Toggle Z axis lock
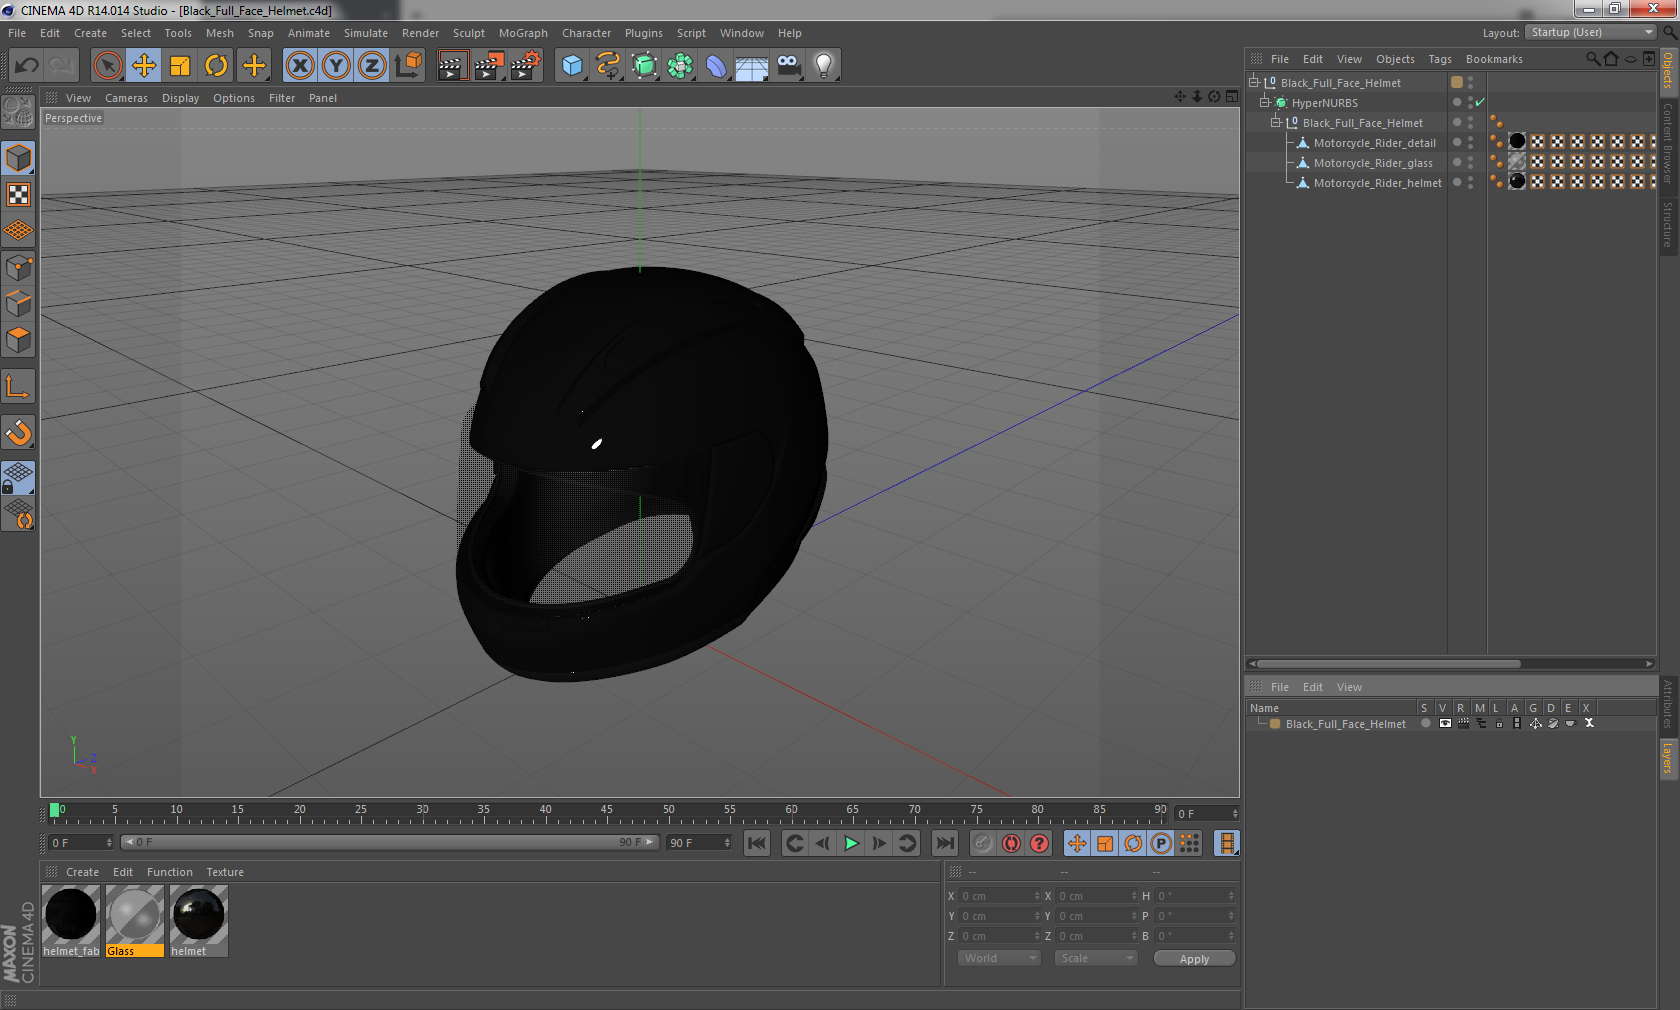This screenshot has width=1680, height=1010. click(x=372, y=66)
